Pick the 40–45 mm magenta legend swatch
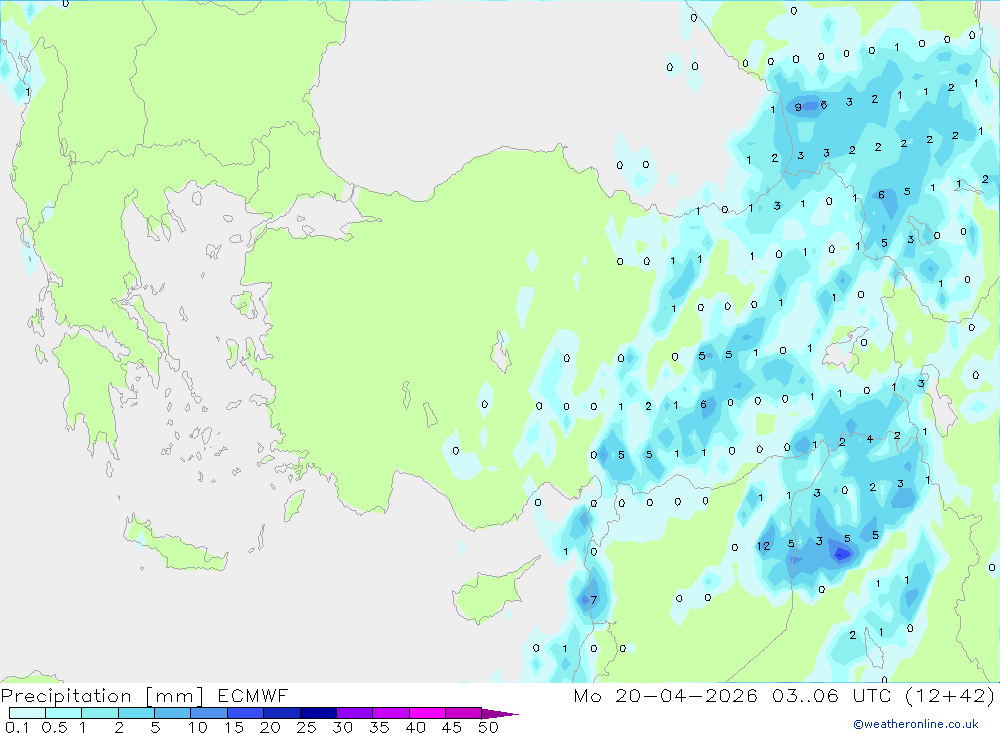Screen dimensions: 1000x733 tap(427, 713)
